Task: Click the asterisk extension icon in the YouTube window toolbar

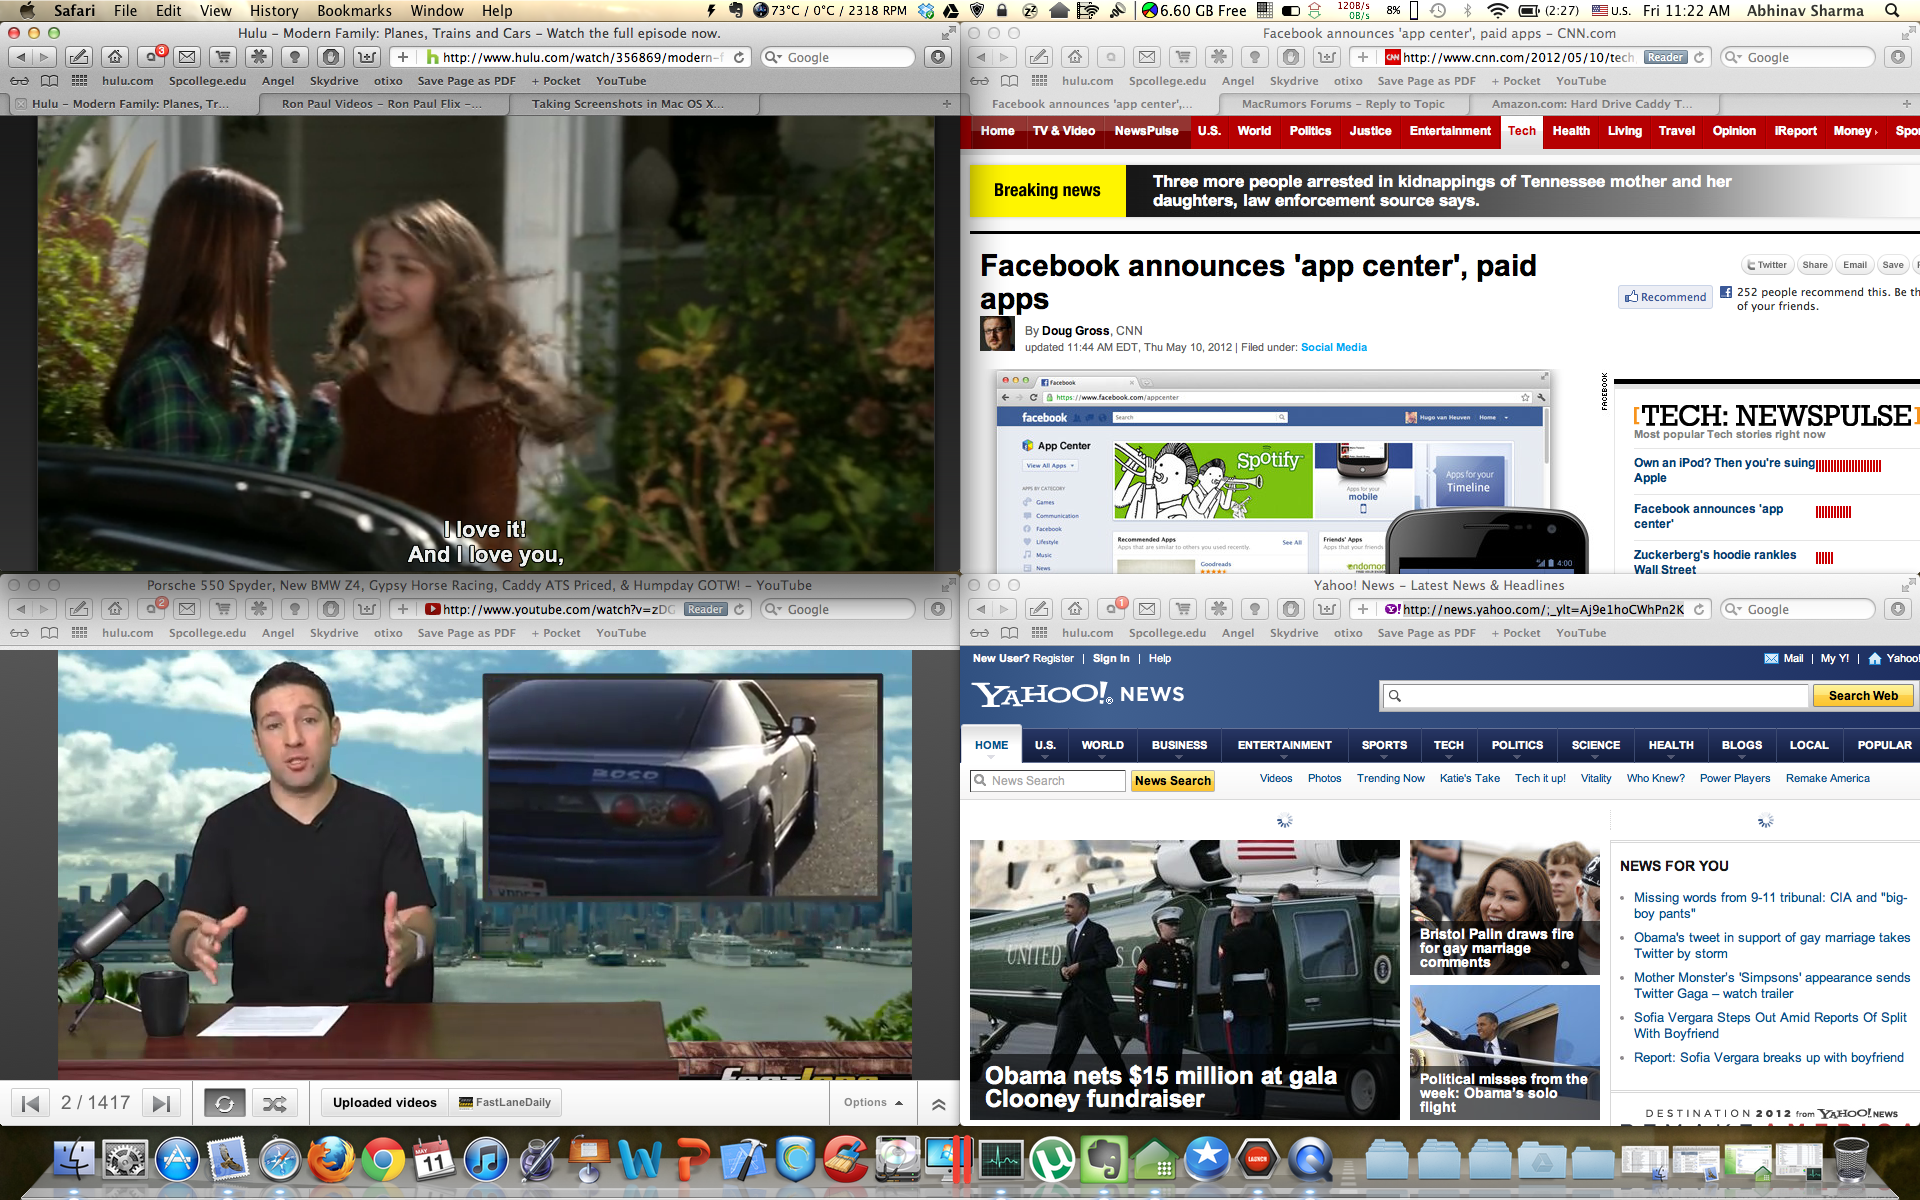Action: 259,609
